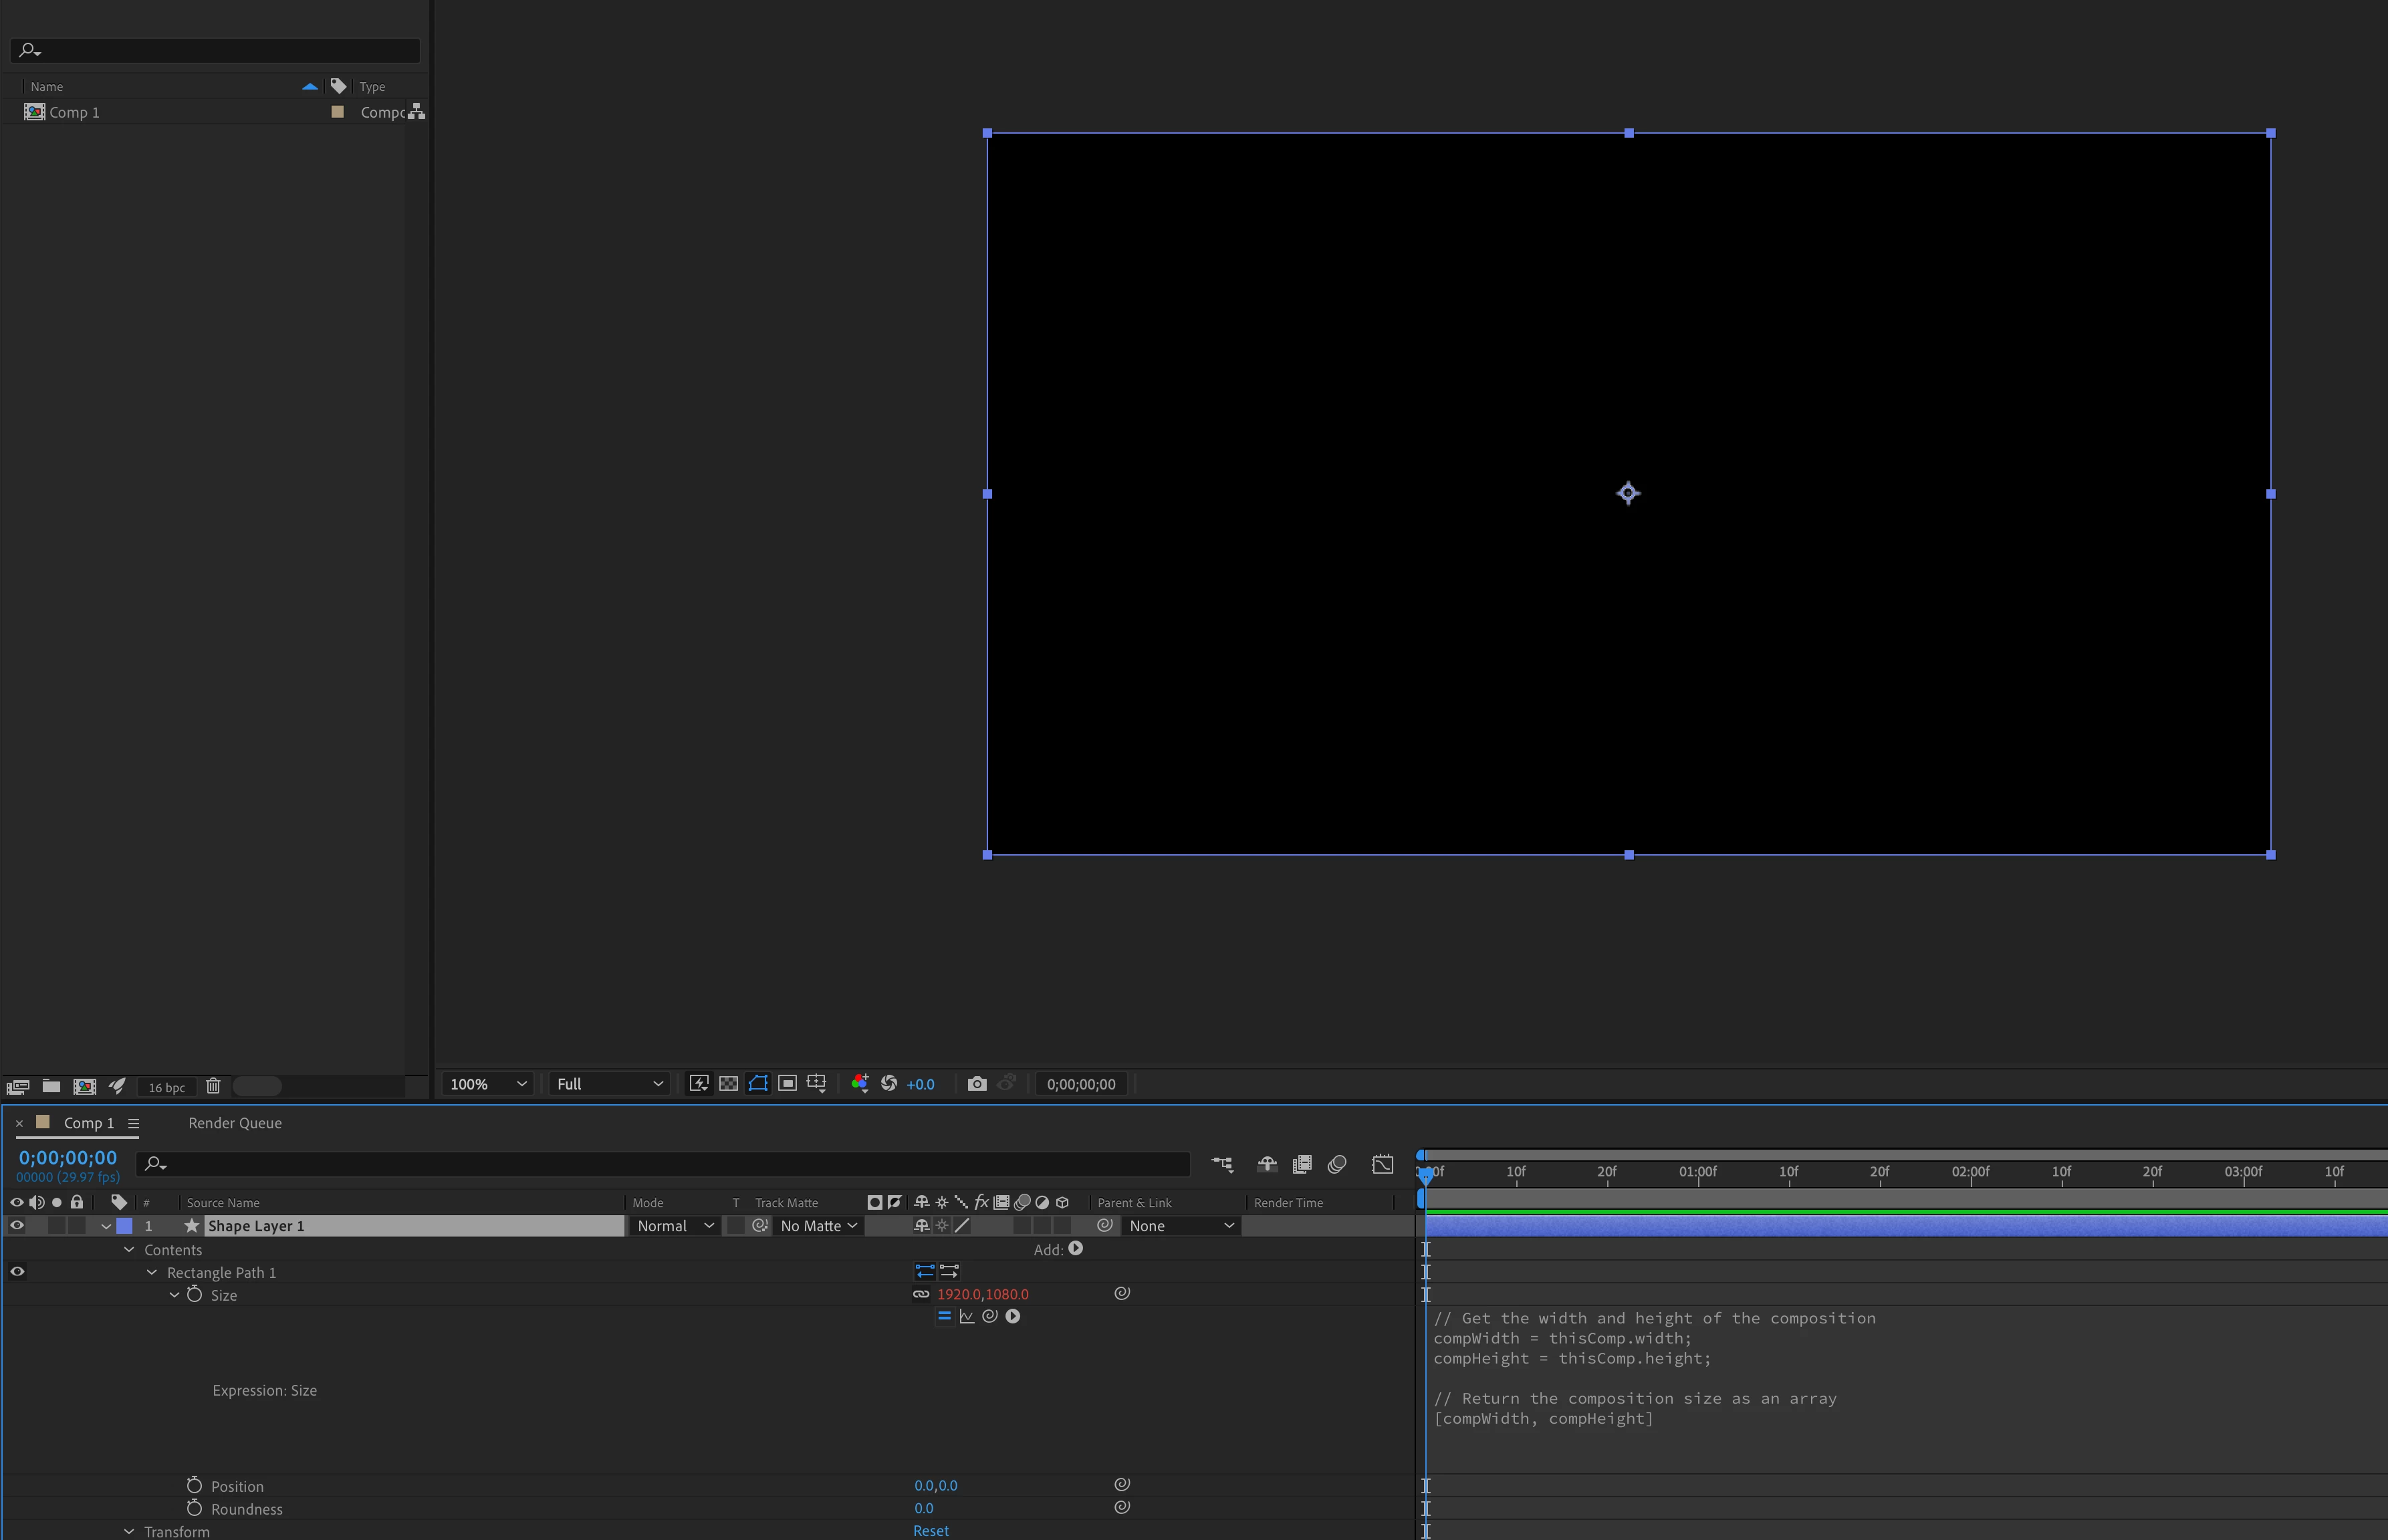Click Size expression pick whip icon

990,1316
